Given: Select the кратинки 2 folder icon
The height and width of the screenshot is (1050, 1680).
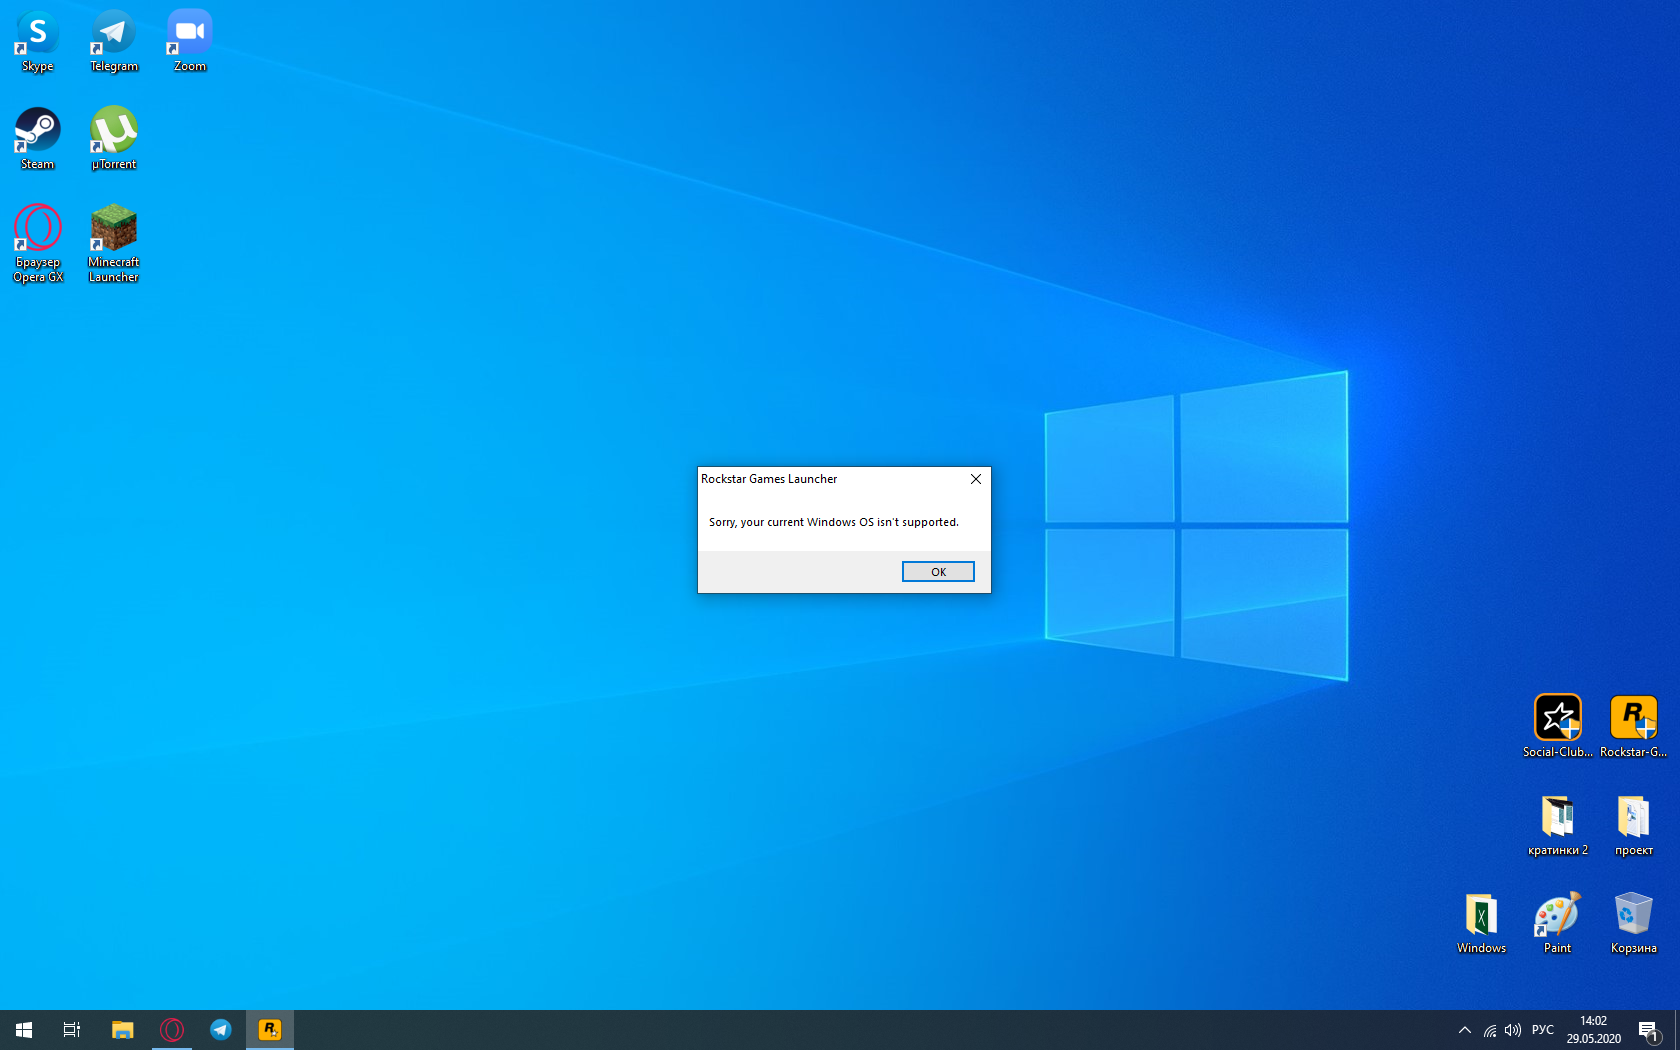Looking at the screenshot, I should (1558, 826).
